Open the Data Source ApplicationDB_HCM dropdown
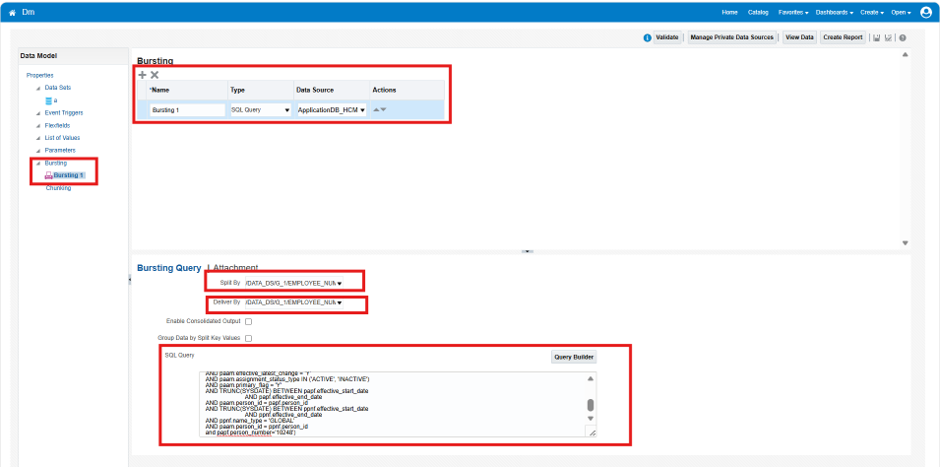This screenshot has width=940, height=467. coord(332,110)
